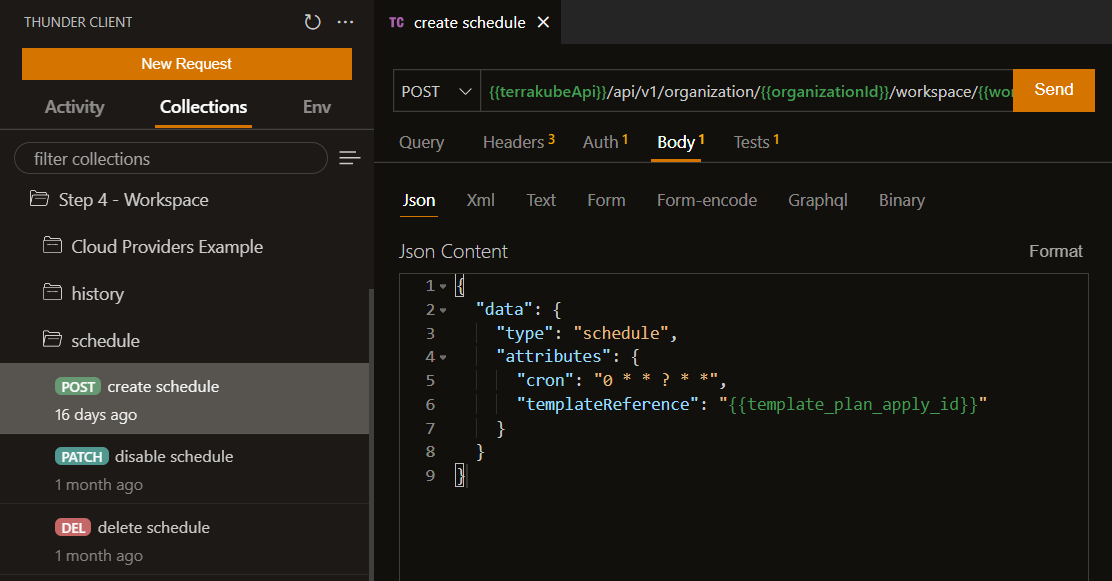Open the more actions ellipsis menu
1112x581 pixels.
(345, 22)
